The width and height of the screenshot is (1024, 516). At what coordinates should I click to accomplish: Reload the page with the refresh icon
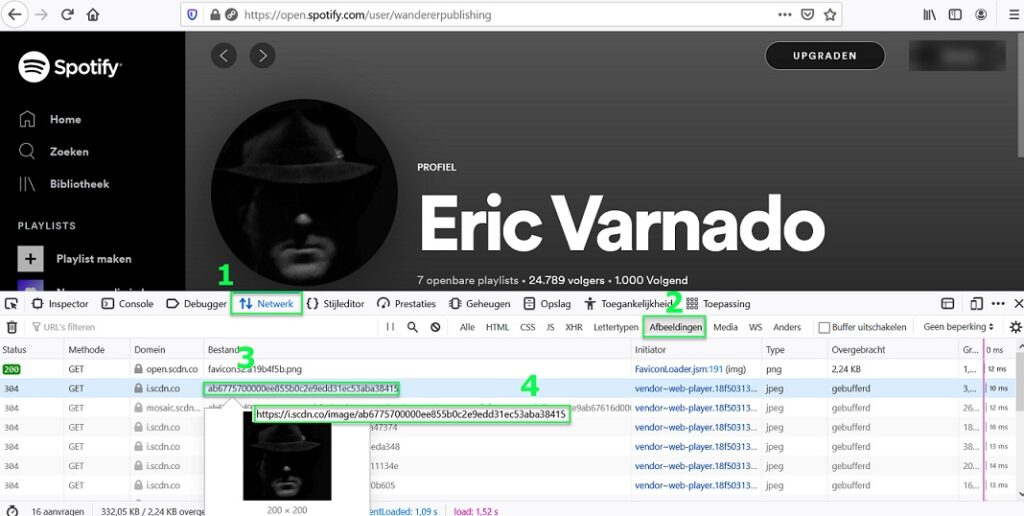coord(67,14)
